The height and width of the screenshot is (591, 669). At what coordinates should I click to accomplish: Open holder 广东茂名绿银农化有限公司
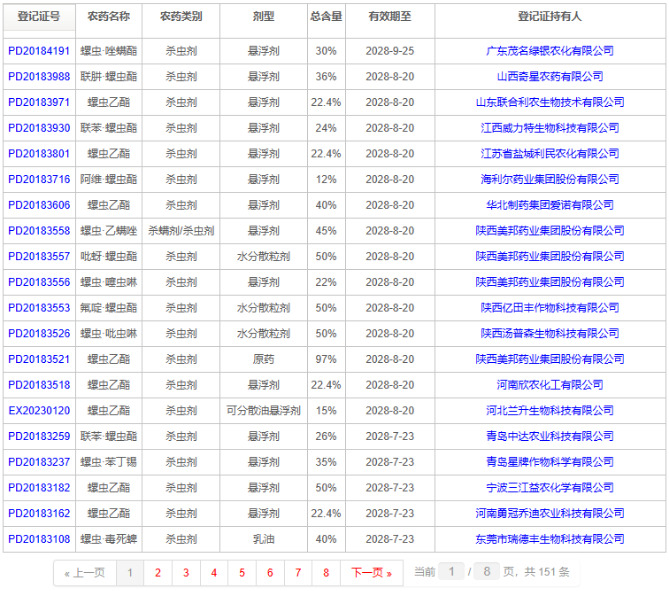pyautogui.click(x=550, y=51)
